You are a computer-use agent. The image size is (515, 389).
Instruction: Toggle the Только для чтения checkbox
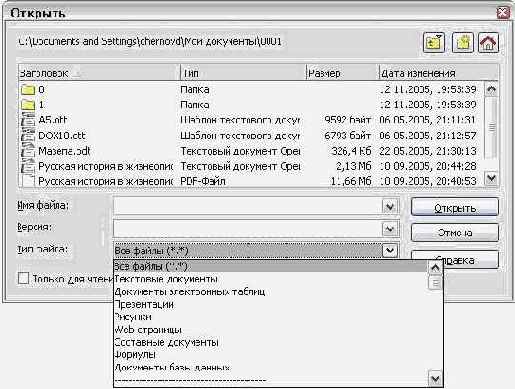(23, 278)
